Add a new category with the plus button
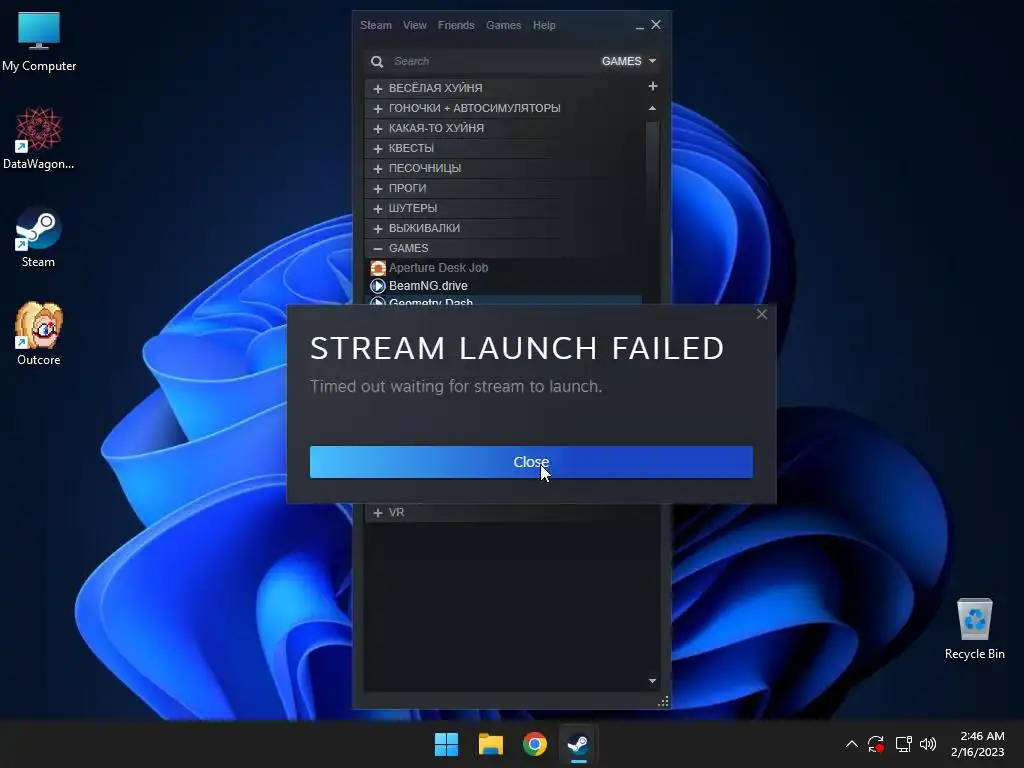 click(652, 86)
